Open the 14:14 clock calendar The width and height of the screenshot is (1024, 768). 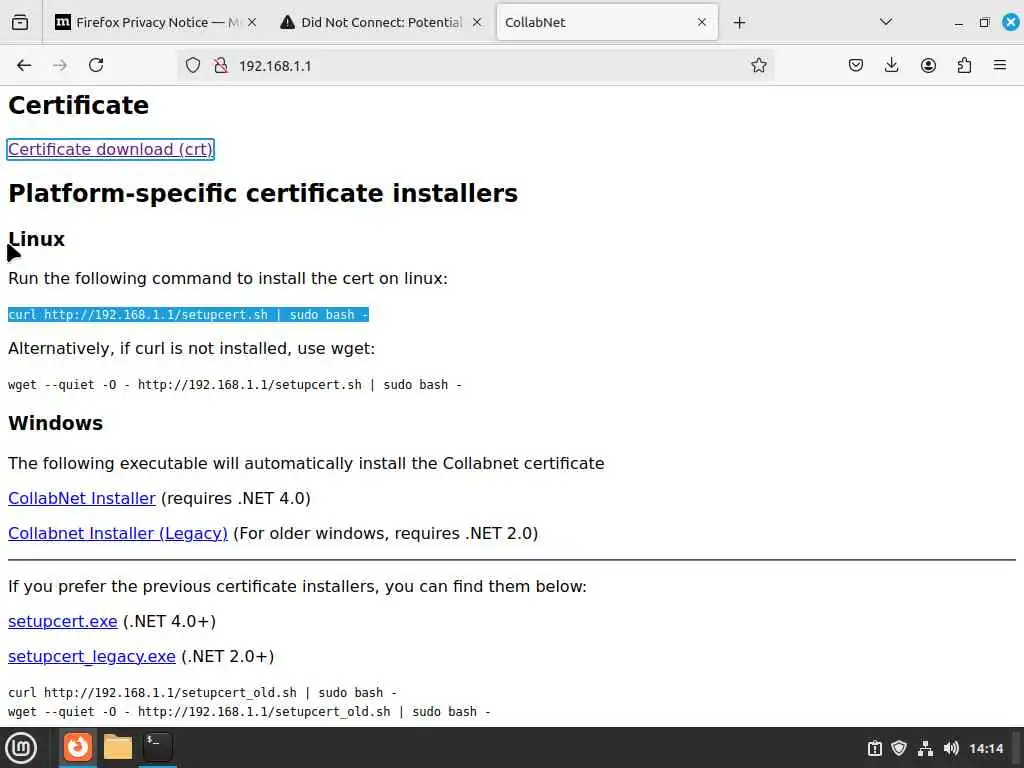point(986,748)
